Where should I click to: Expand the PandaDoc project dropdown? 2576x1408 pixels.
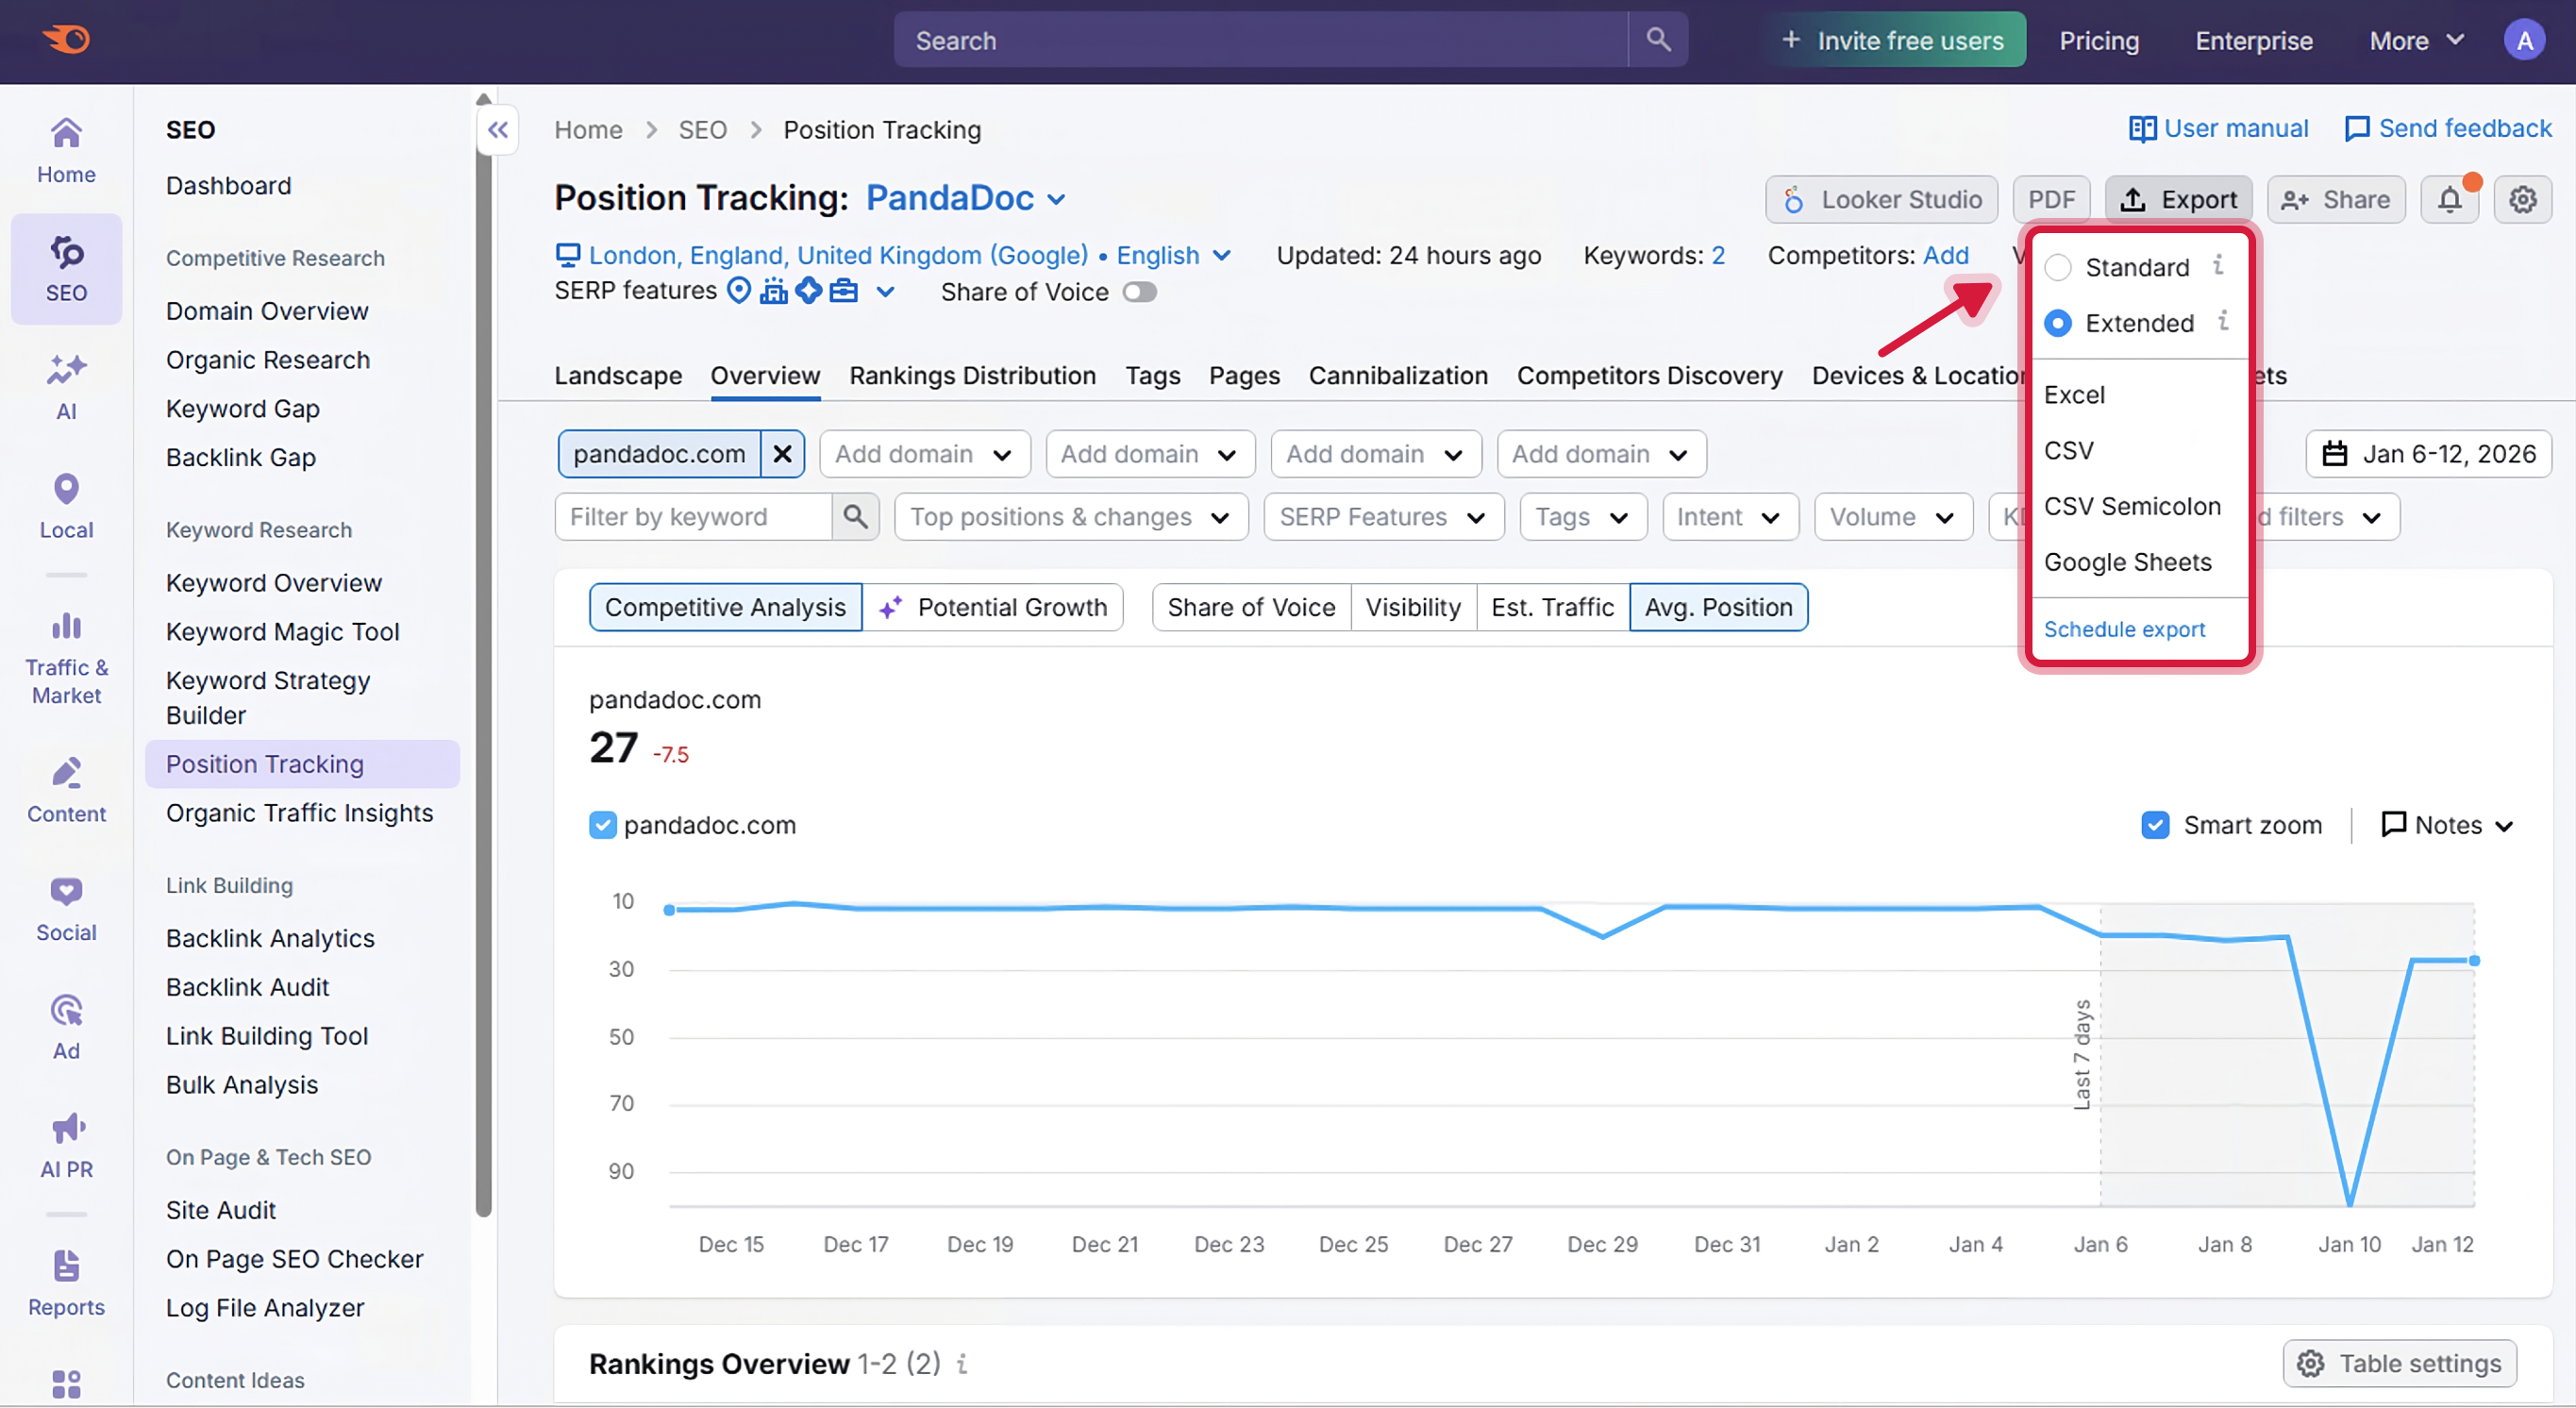[1058, 198]
